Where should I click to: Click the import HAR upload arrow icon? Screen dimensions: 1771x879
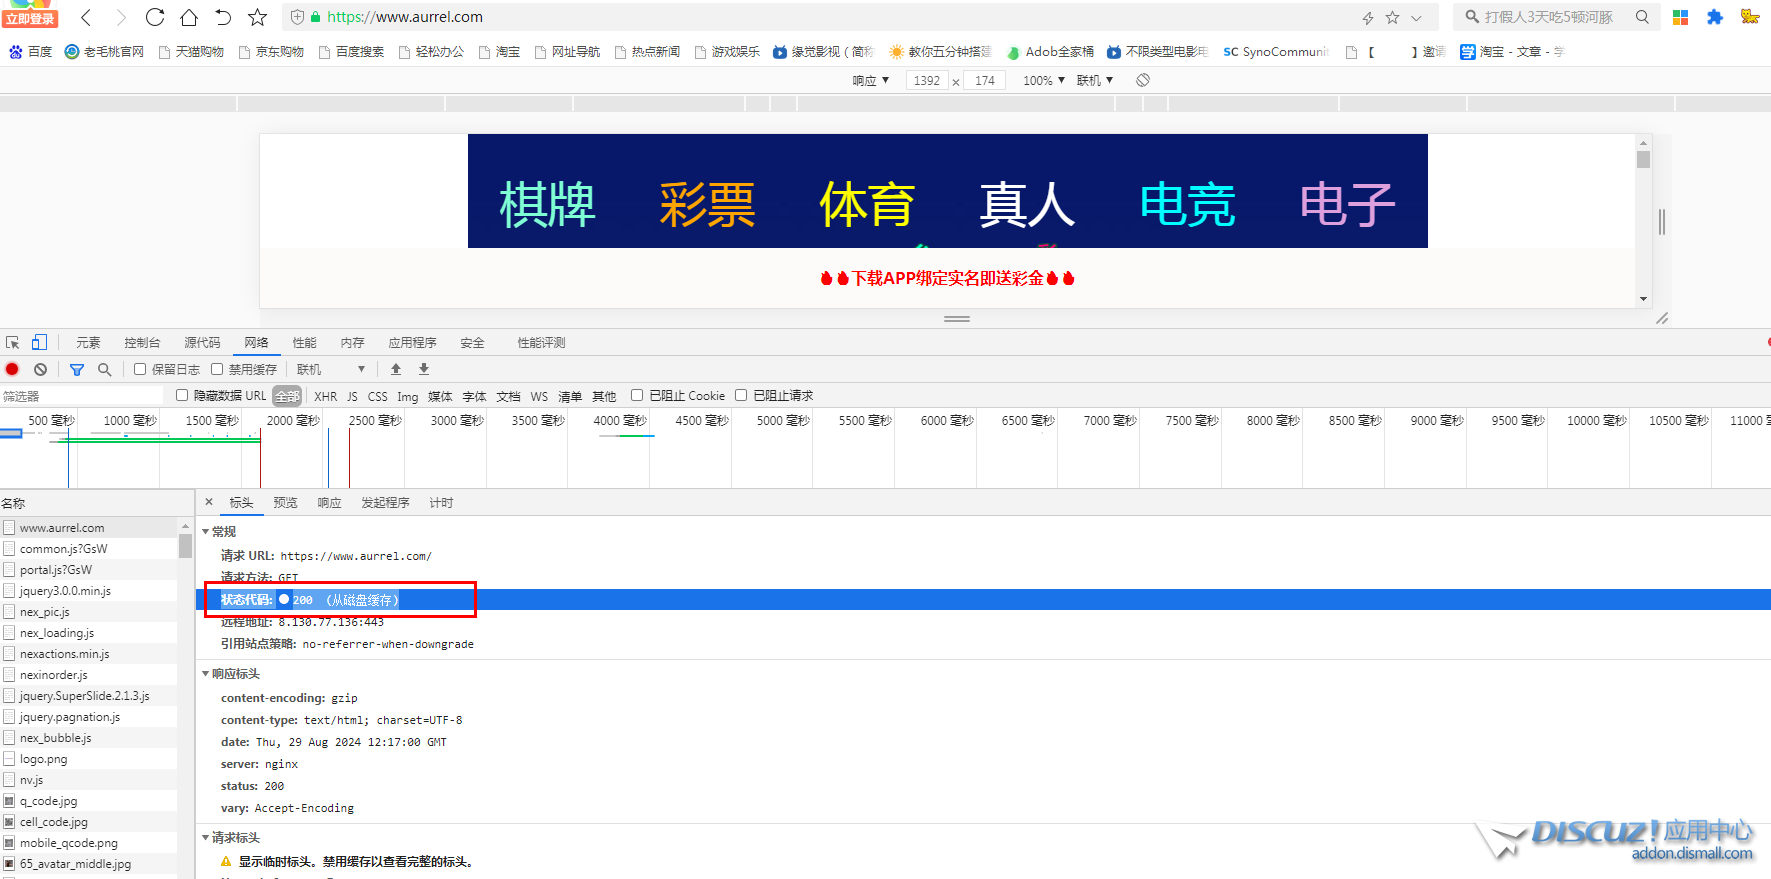396,369
